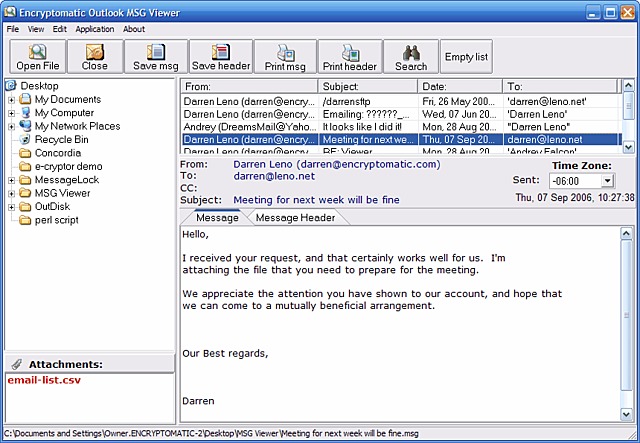The height and width of the screenshot is (443, 640).
Task: Select the perl script folder icon
Action: [25, 220]
